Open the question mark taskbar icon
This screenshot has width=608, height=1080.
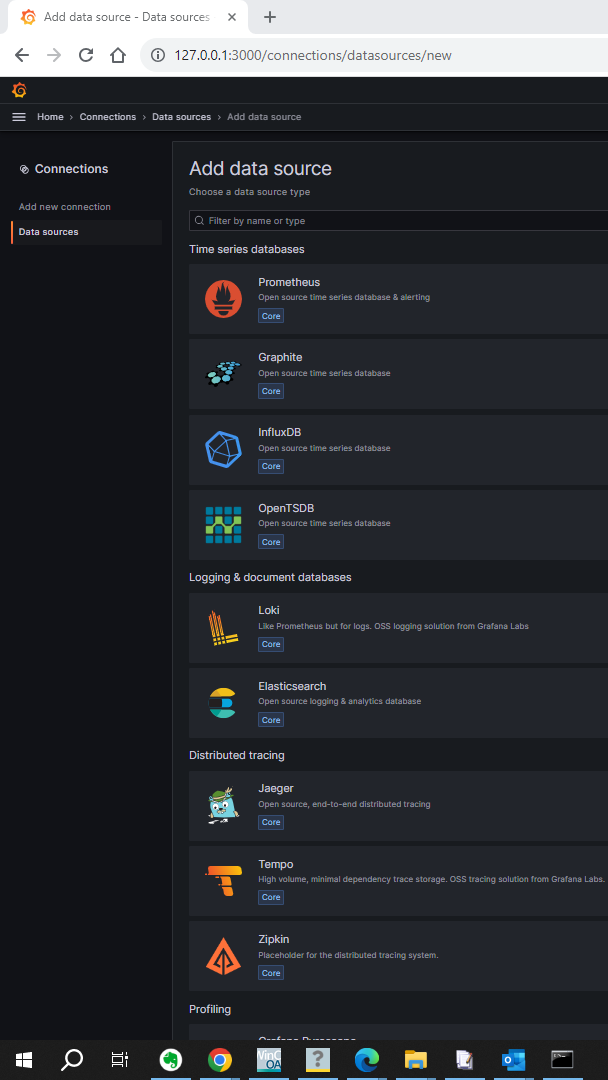317,1060
